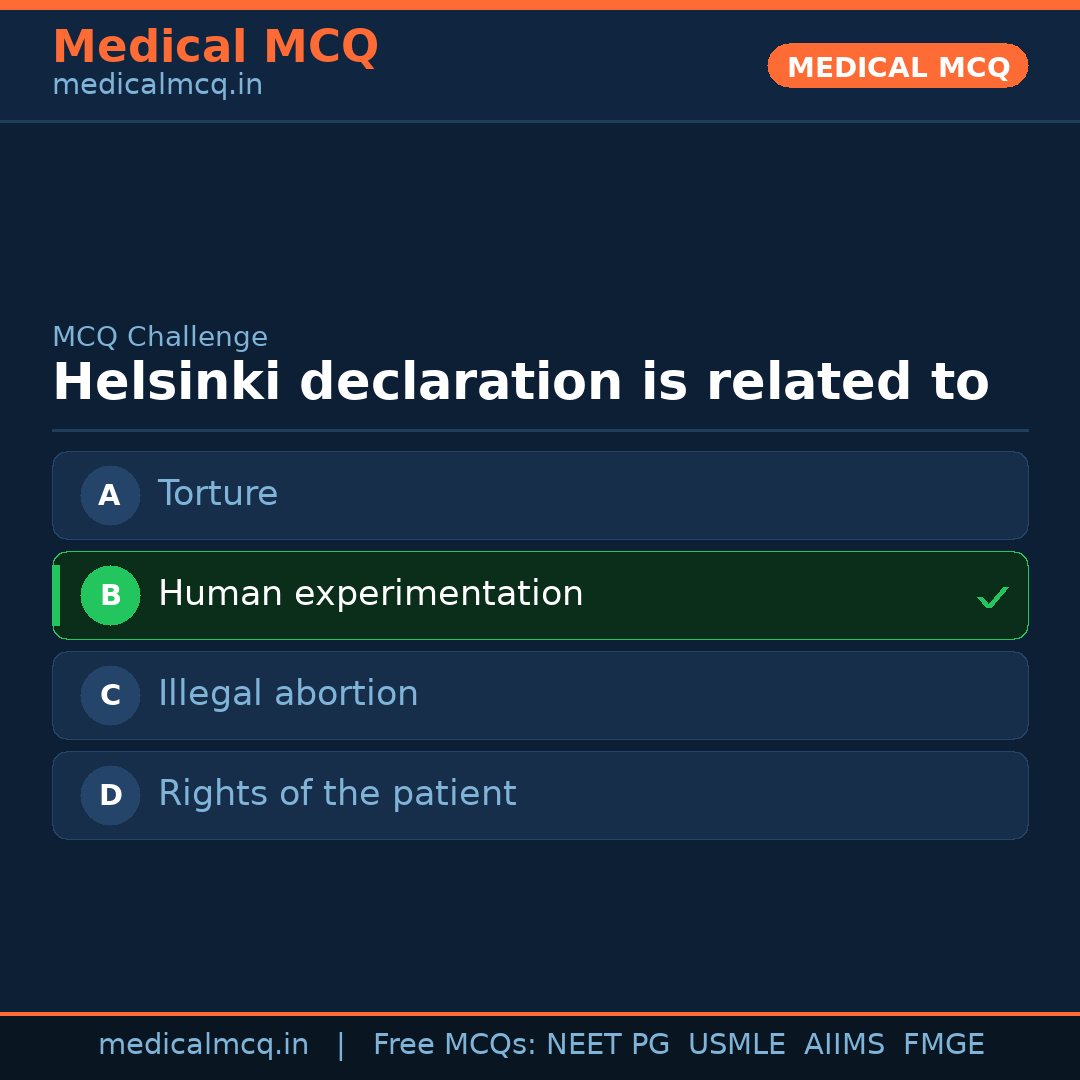Viewport: 1080px width, 1080px height.
Task: Click the green letter B circle badge
Action: tap(110, 595)
